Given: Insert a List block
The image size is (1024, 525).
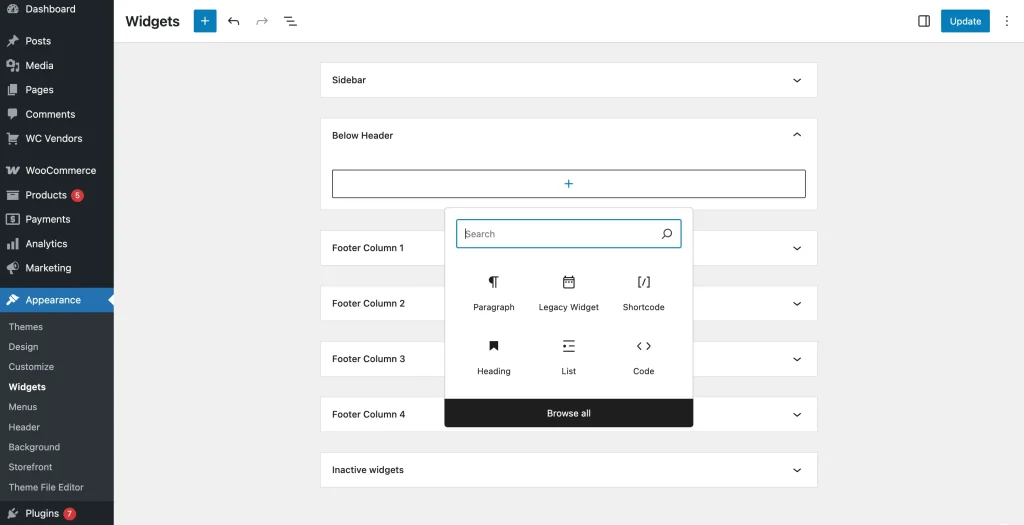Looking at the screenshot, I should 568,357.
